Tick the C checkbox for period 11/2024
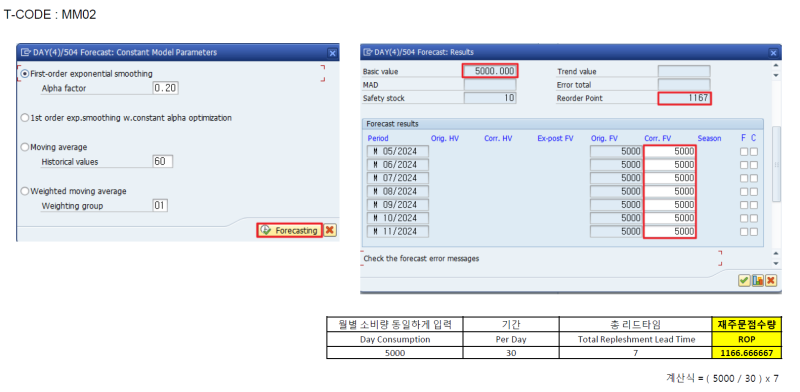This screenshot has height=392, width=800. point(754,231)
